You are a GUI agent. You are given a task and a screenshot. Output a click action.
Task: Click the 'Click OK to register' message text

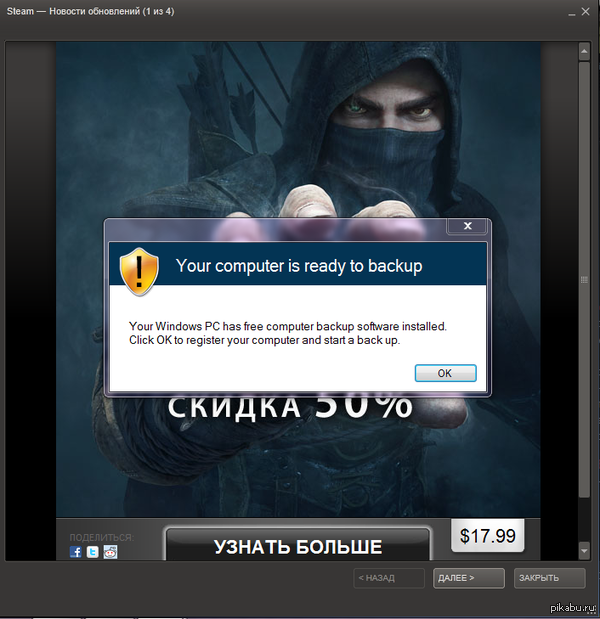[x=264, y=340]
